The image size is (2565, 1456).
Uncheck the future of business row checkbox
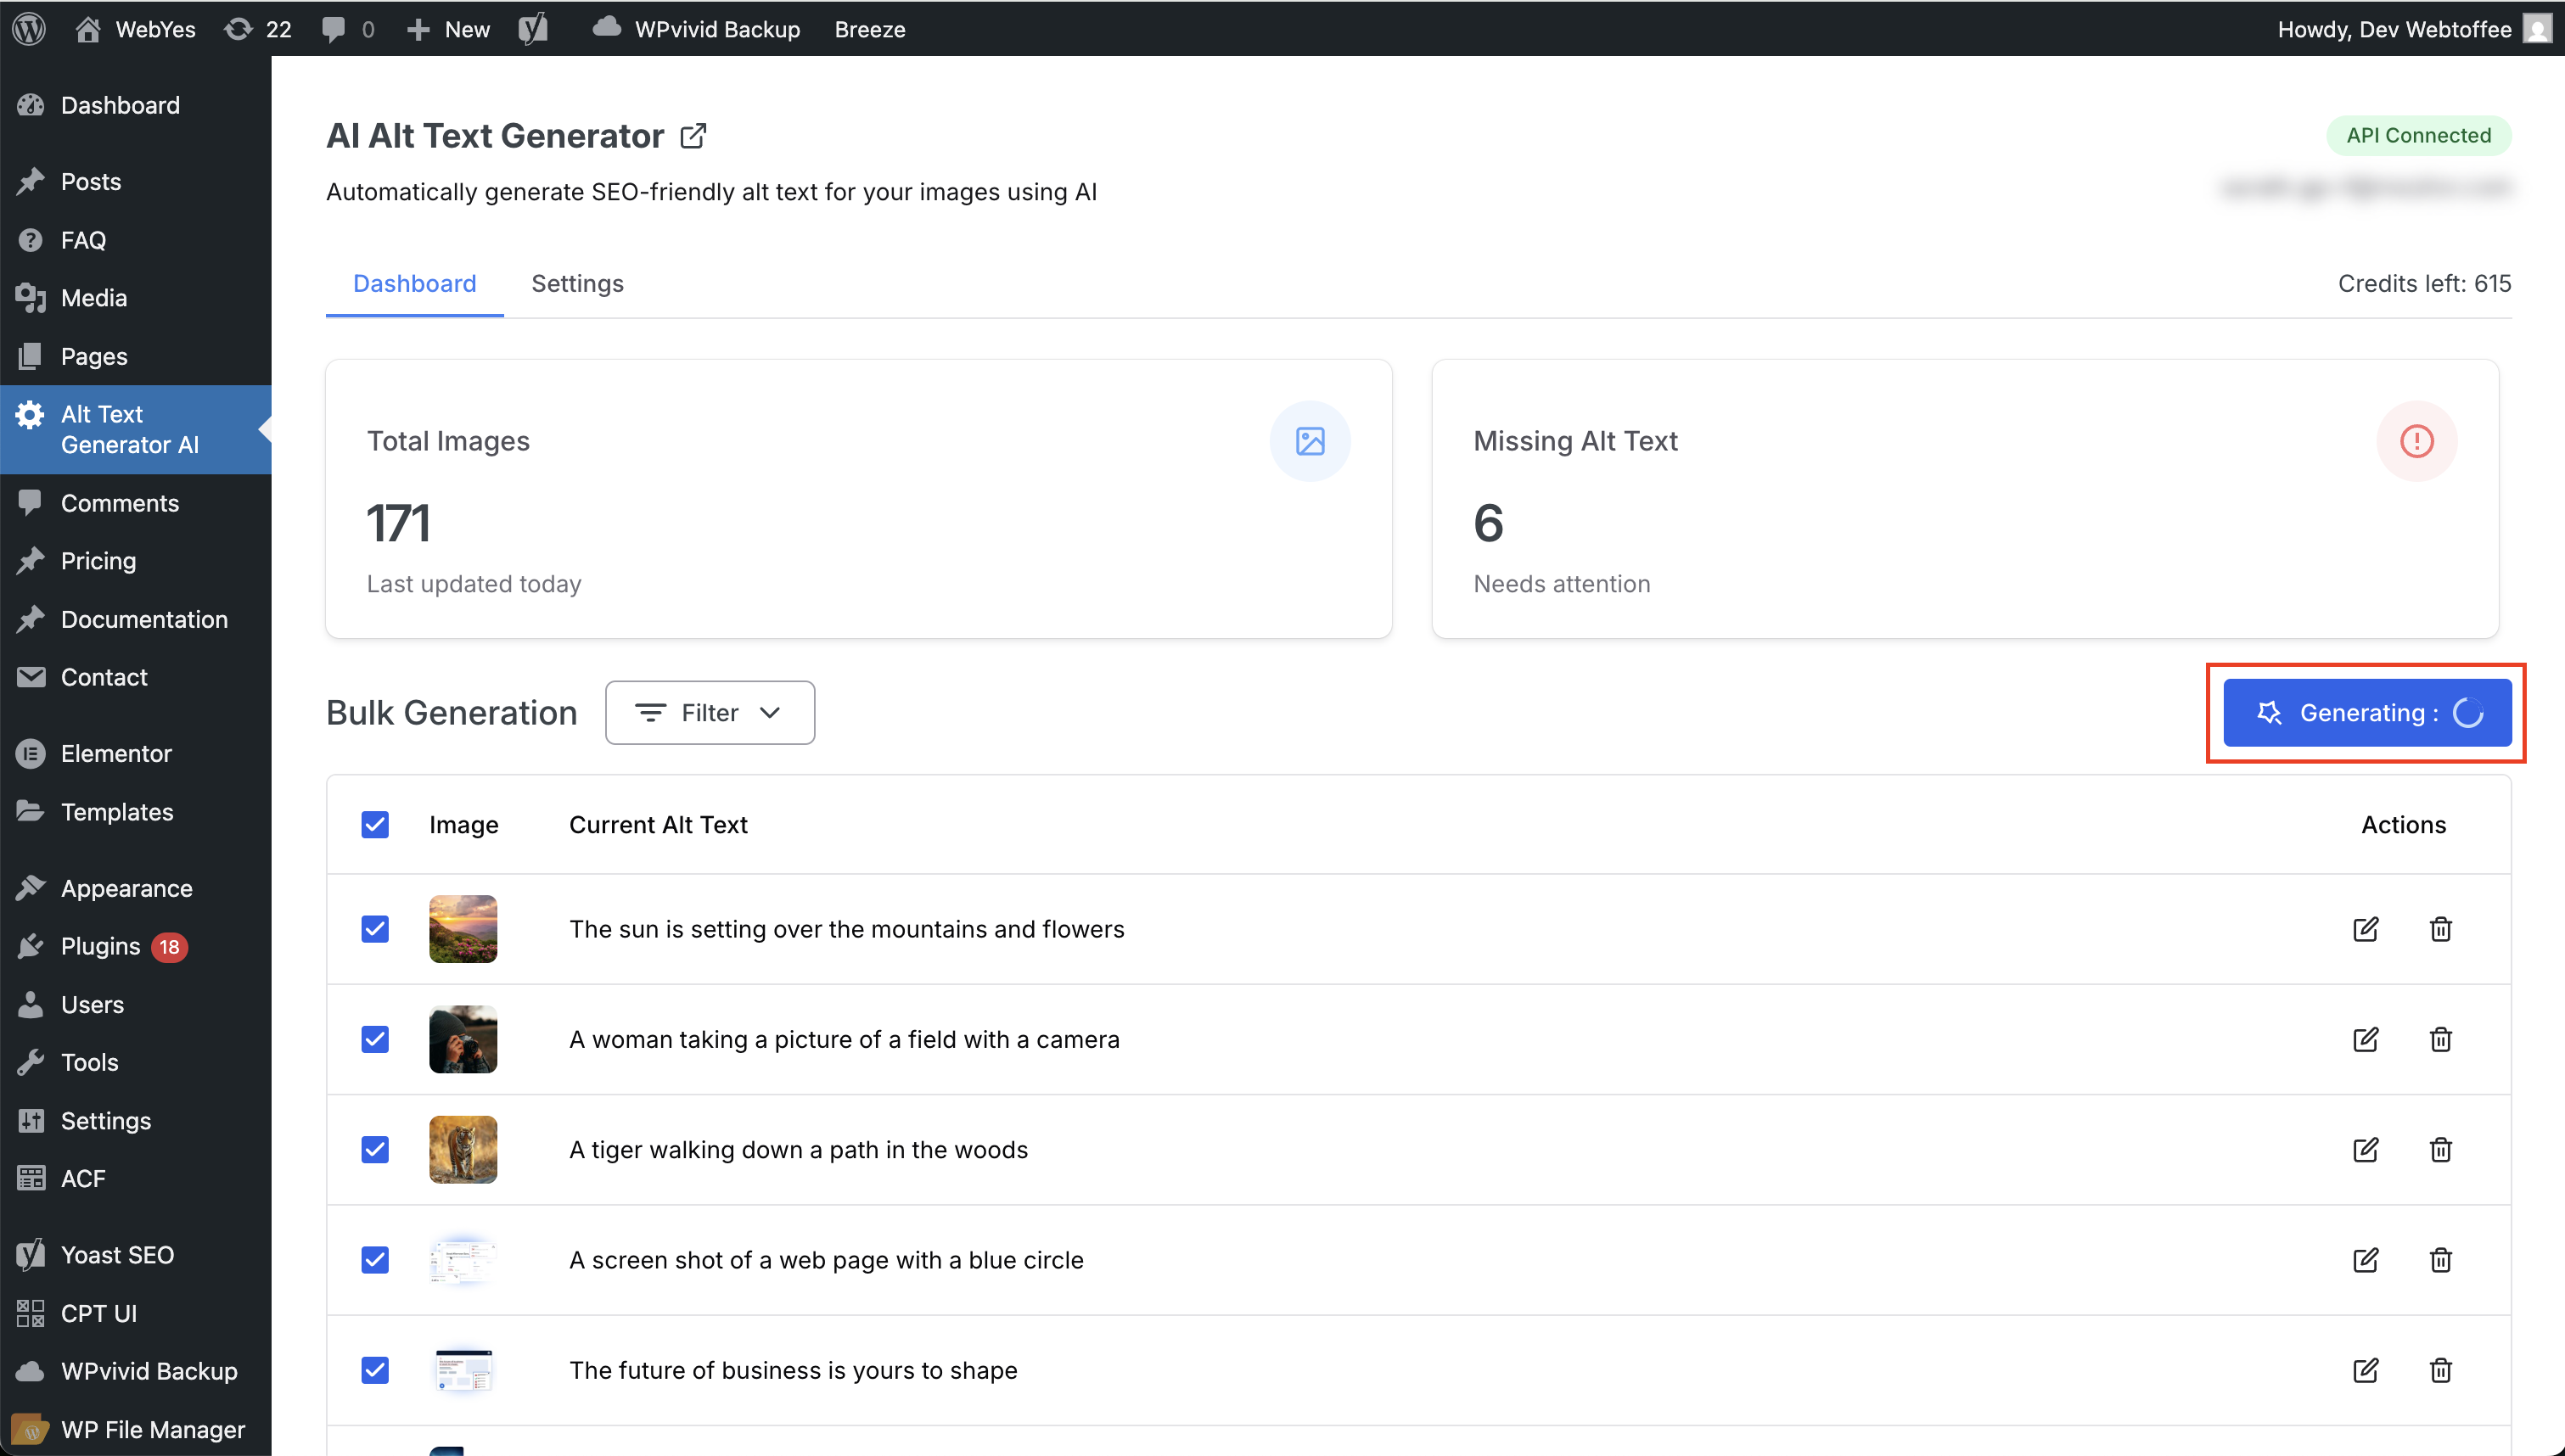(x=375, y=1370)
